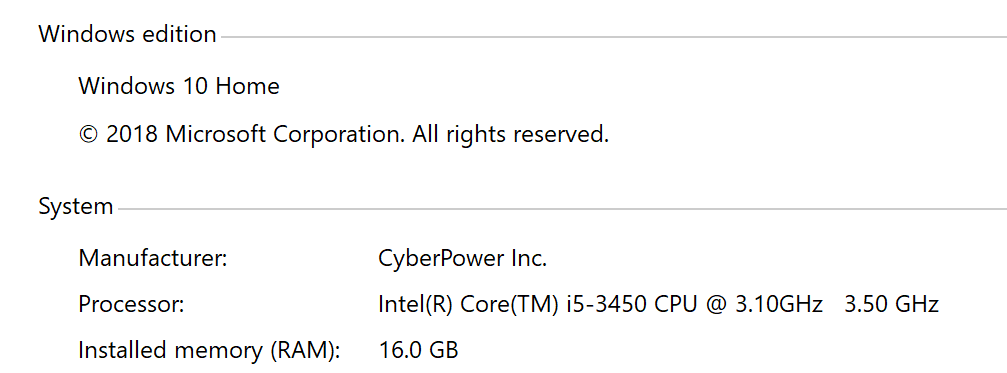Click the Microsoft copyright notice line

(x=344, y=134)
